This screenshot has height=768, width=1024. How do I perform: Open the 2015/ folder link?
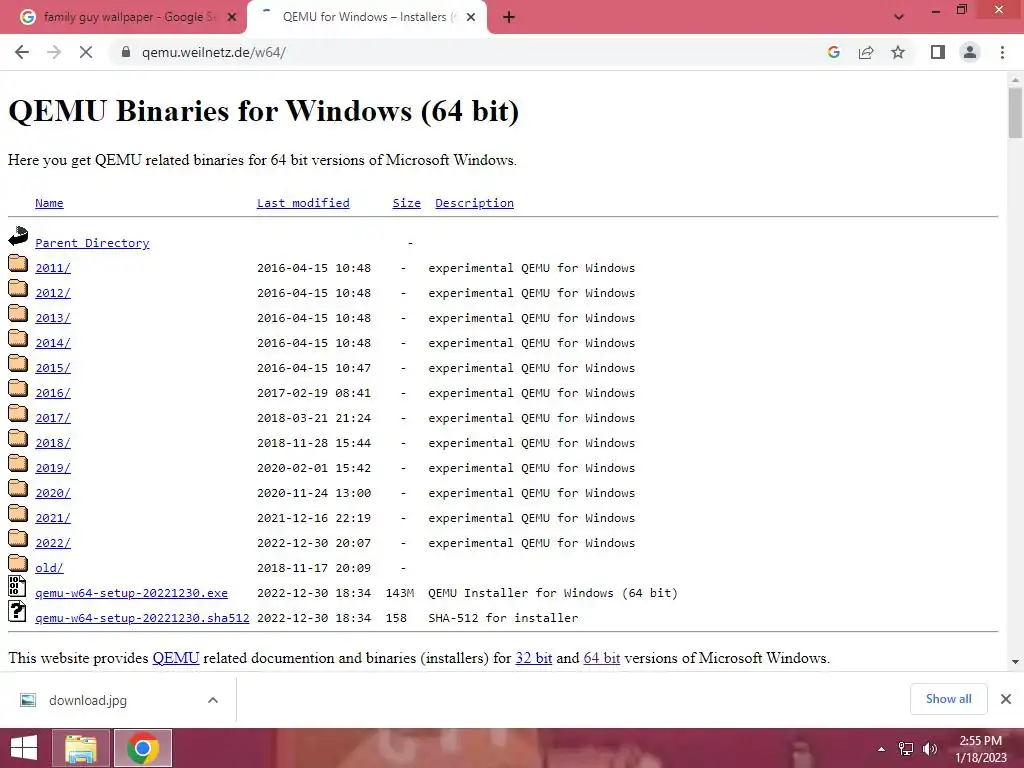53,368
